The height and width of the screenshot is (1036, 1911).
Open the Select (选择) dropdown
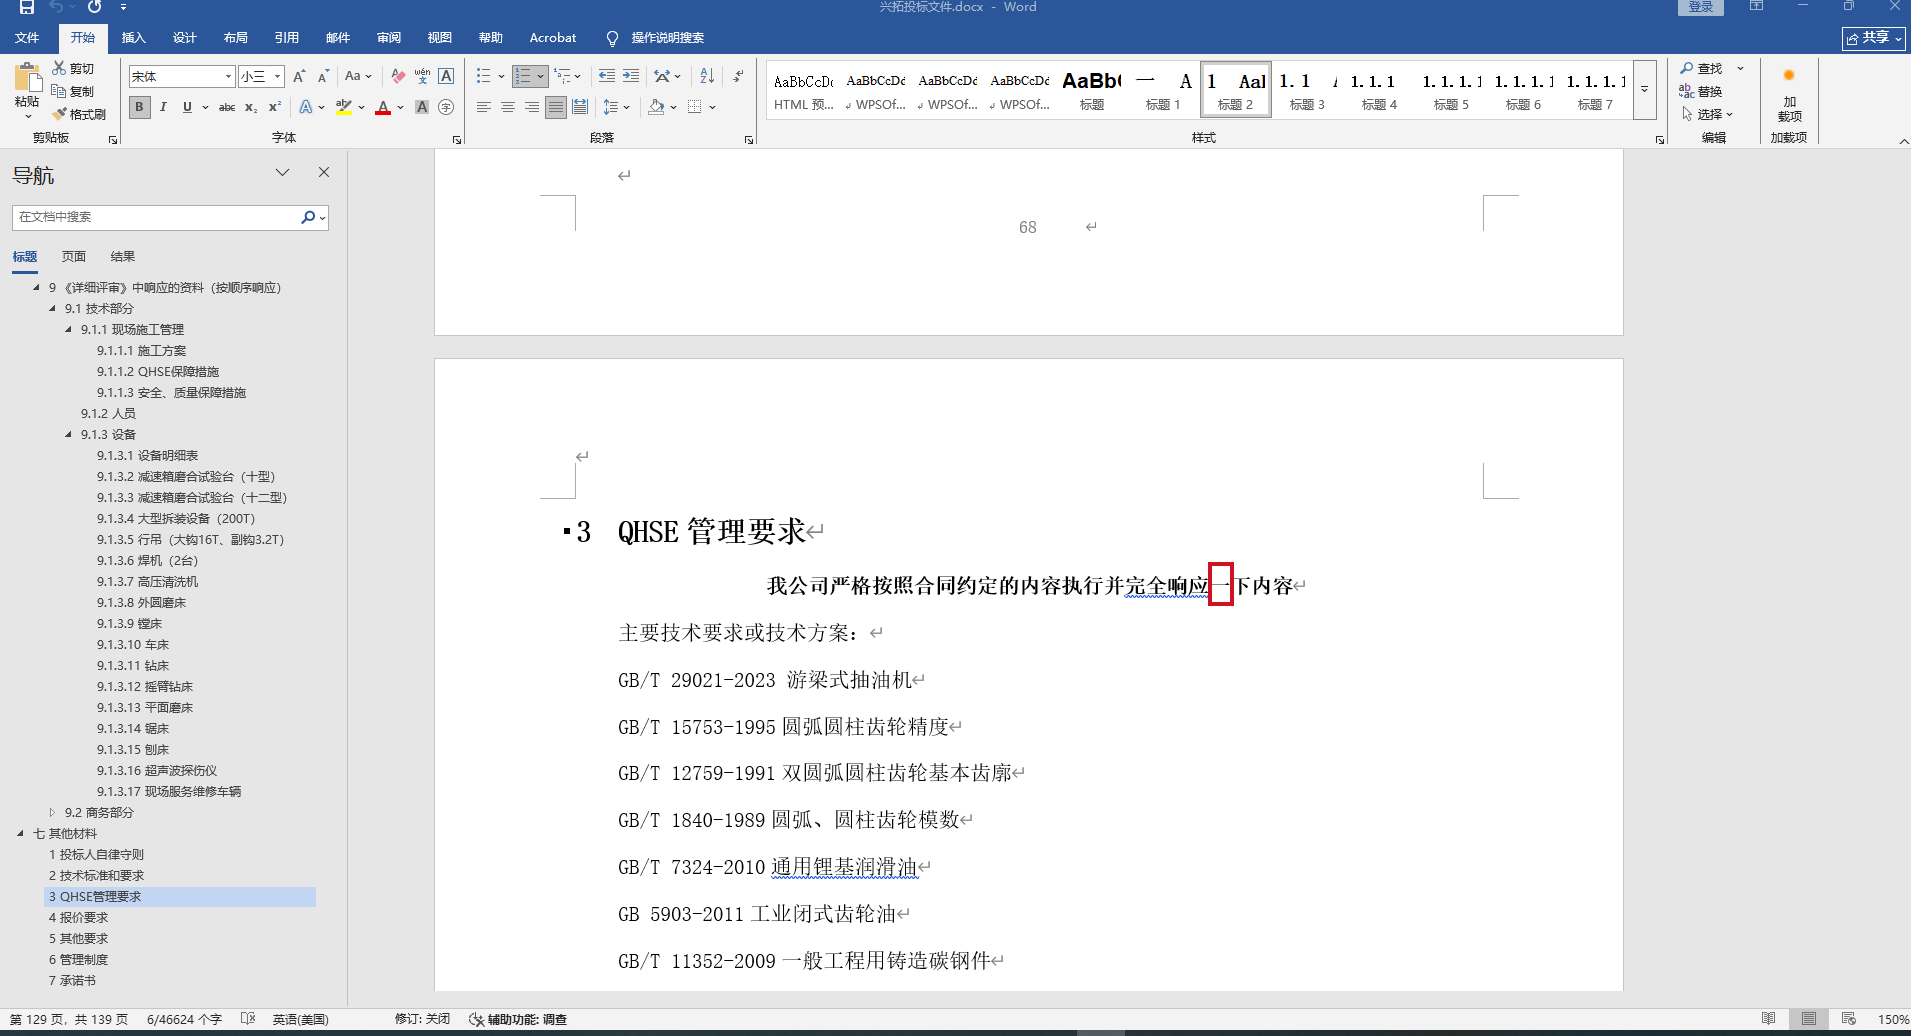(x=1708, y=114)
